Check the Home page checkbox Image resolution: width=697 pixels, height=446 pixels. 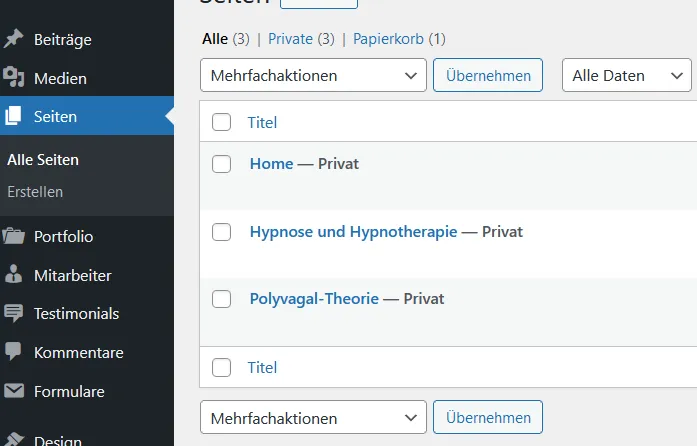(221, 164)
